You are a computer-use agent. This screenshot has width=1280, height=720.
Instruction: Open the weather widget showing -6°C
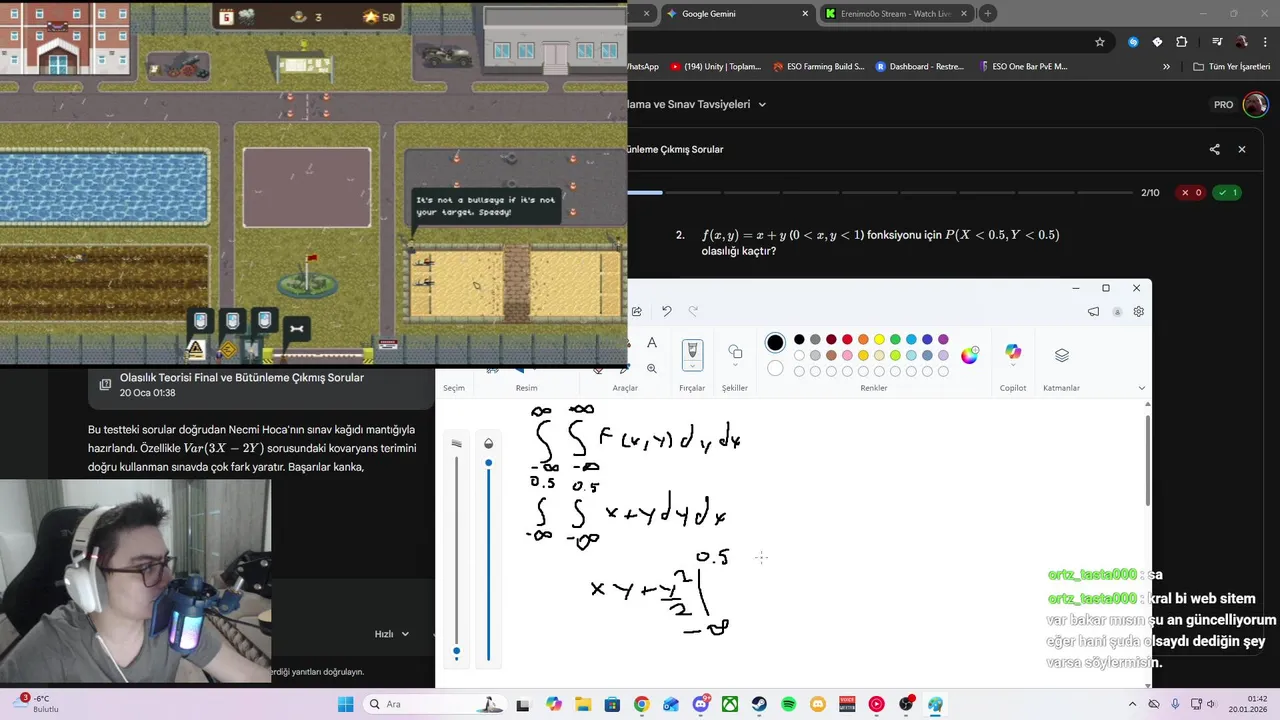coord(34,704)
